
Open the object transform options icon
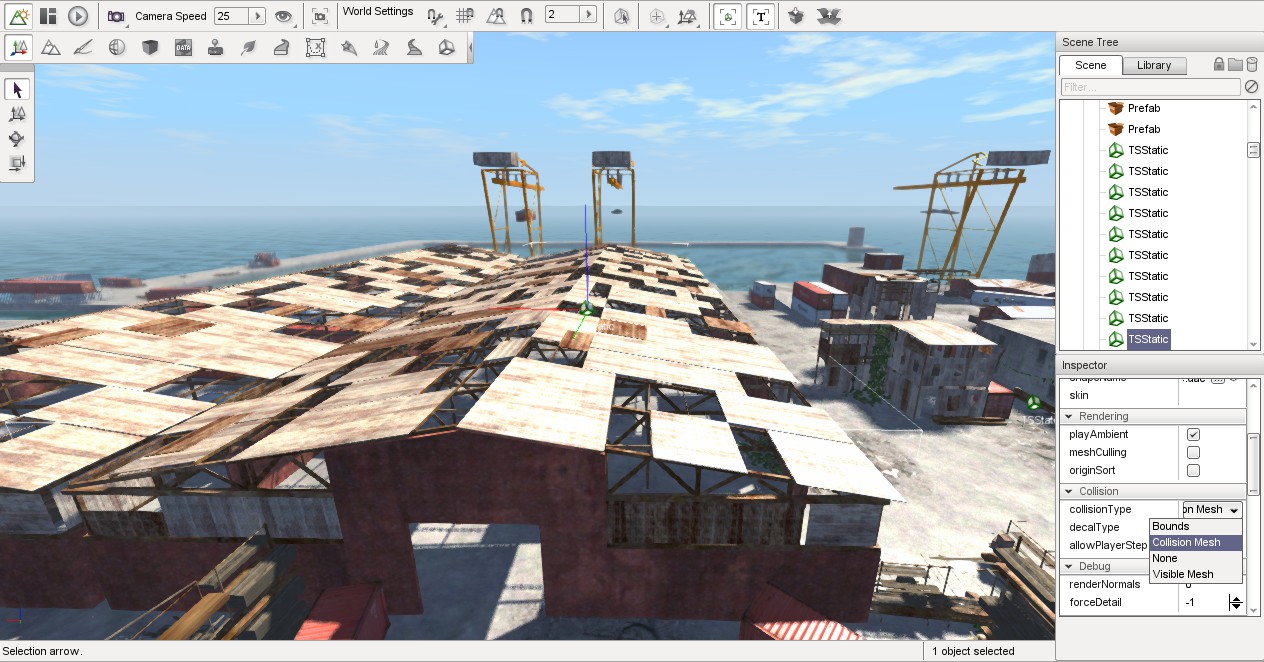point(687,16)
